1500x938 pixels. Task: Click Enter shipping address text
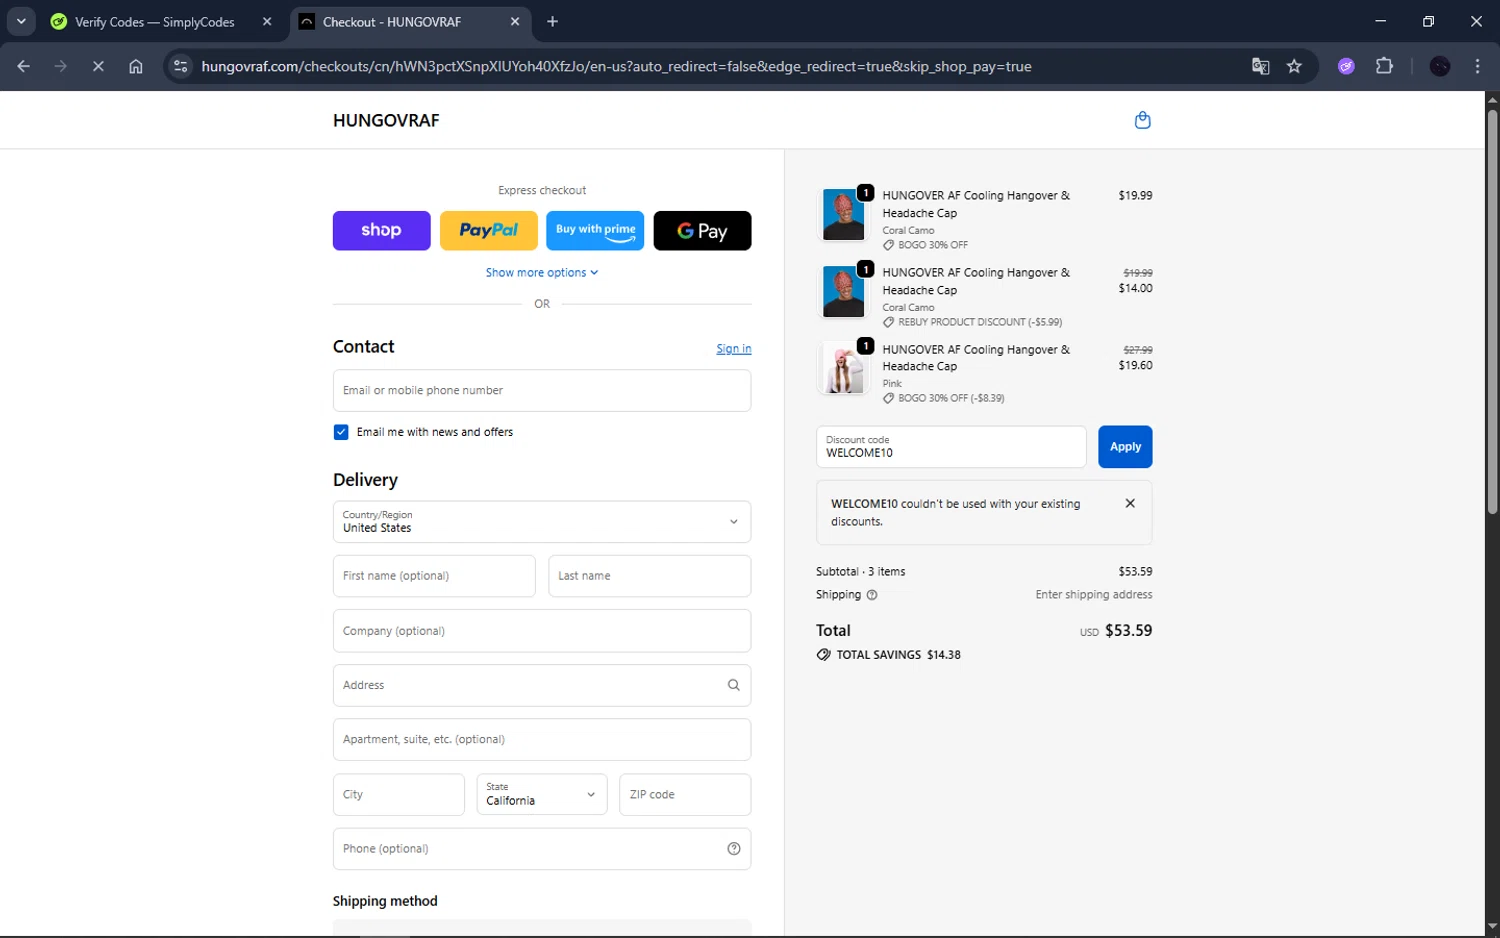coord(1094,595)
